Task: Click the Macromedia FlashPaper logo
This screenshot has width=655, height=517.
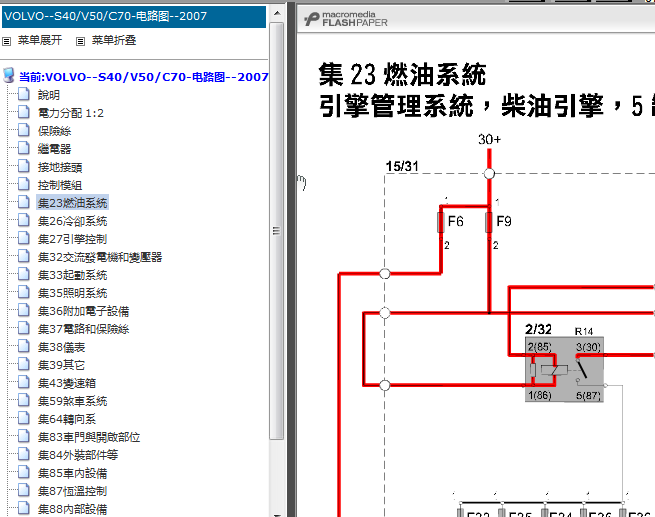Action: (346, 19)
